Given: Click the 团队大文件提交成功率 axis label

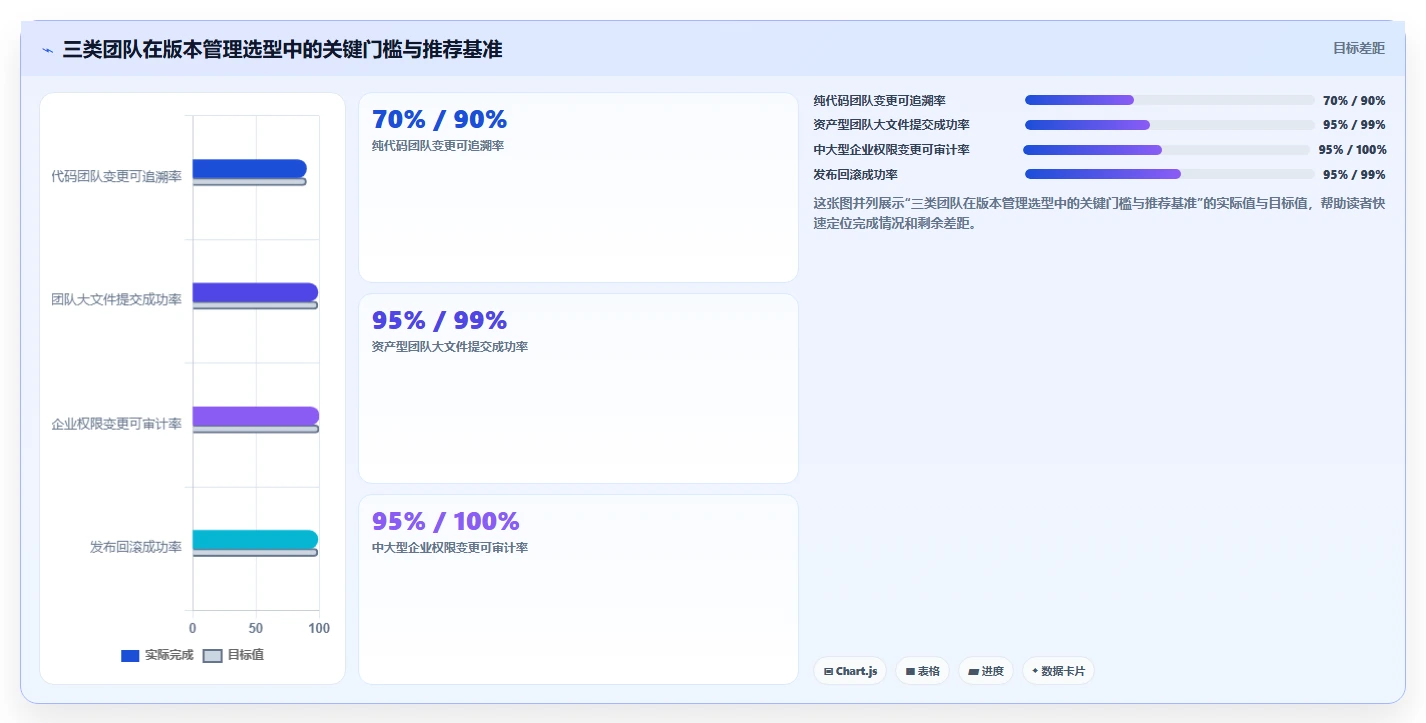Looking at the screenshot, I should click(x=116, y=300).
